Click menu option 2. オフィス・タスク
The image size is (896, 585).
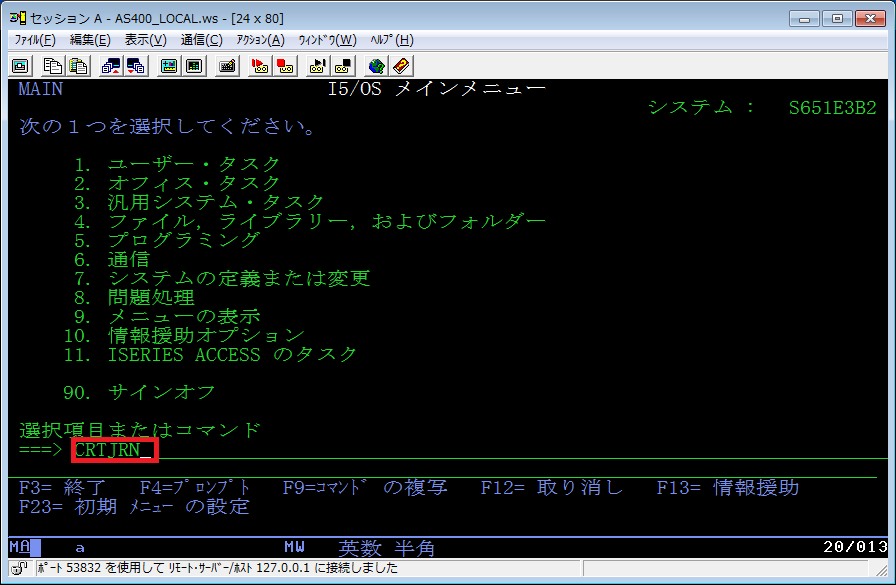(x=178, y=183)
